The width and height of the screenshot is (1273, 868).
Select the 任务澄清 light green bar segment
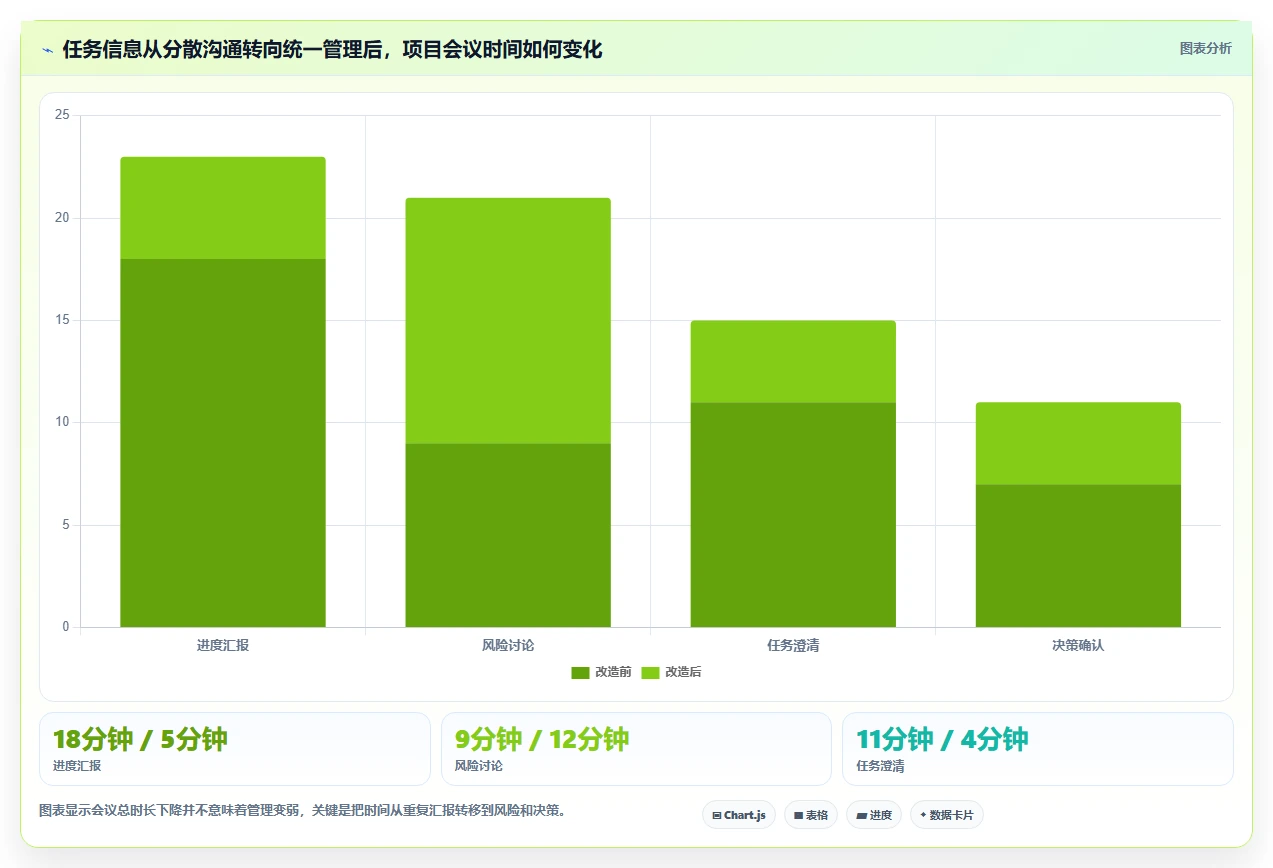[x=793, y=362]
